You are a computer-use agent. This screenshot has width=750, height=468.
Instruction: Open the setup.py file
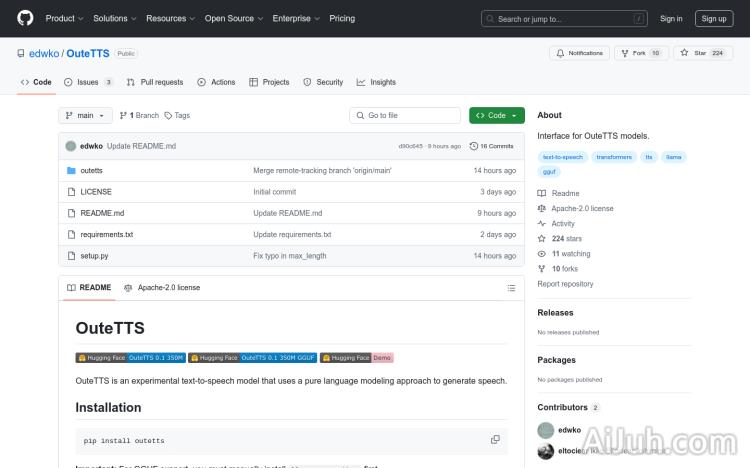coord(94,256)
